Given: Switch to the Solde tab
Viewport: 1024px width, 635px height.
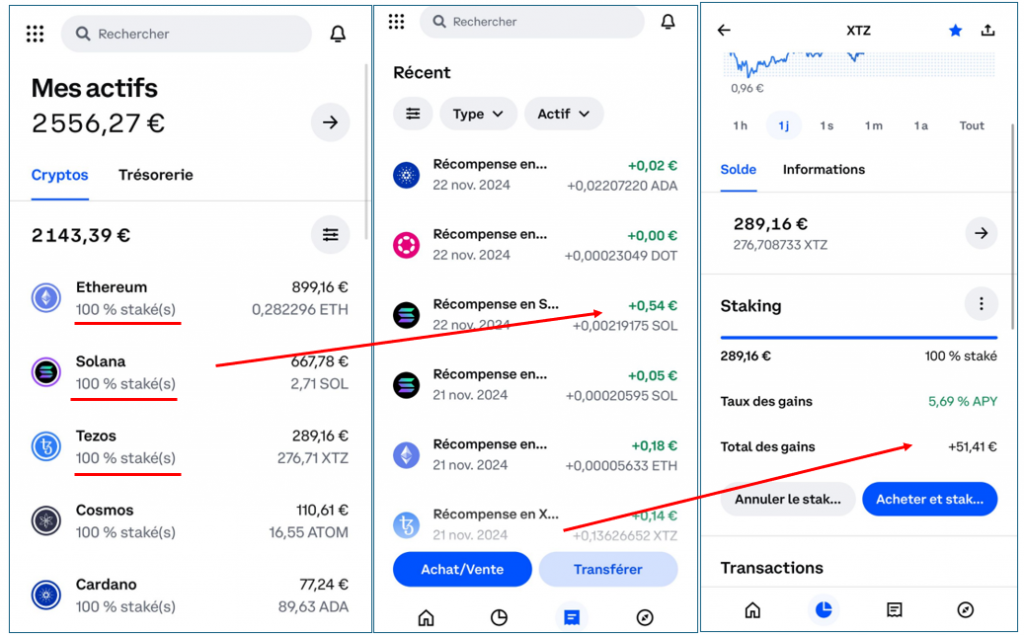Looking at the screenshot, I should pyautogui.click(x=738, y=170).
